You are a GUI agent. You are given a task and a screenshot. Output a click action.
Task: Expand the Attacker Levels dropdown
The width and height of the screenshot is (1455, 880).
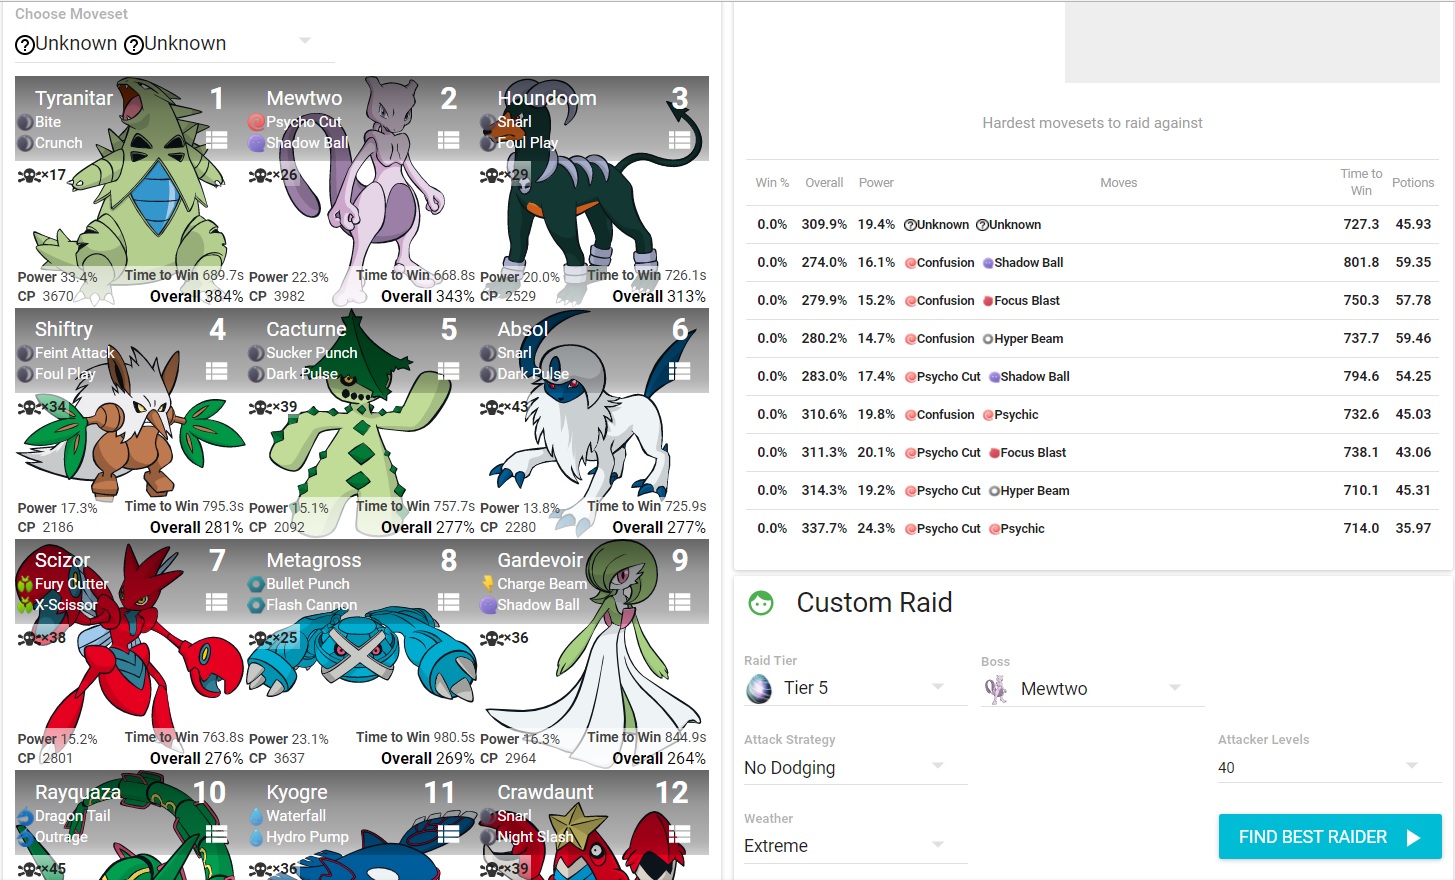(x=1328, y=767)
